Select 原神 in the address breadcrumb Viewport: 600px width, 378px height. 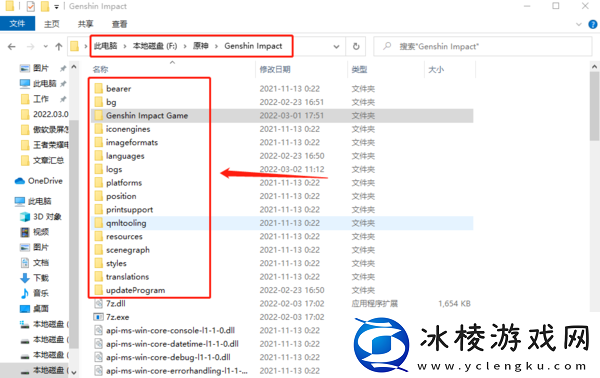pyautogui.click(x=201, y=46)
